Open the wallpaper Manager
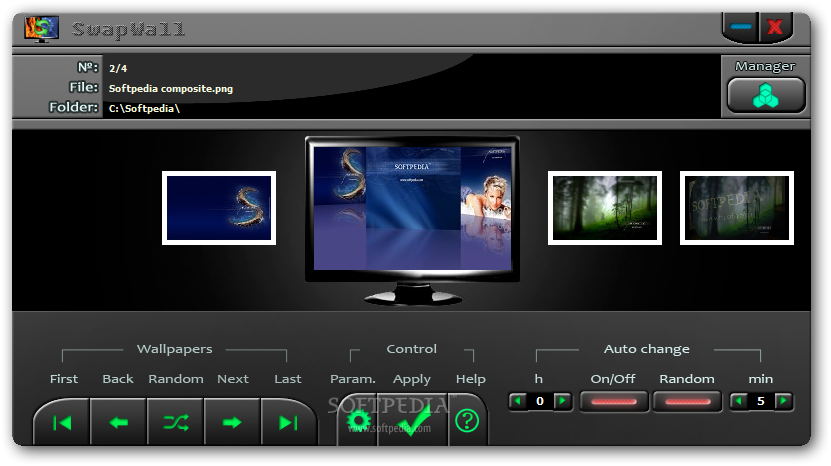 [766, 95]
